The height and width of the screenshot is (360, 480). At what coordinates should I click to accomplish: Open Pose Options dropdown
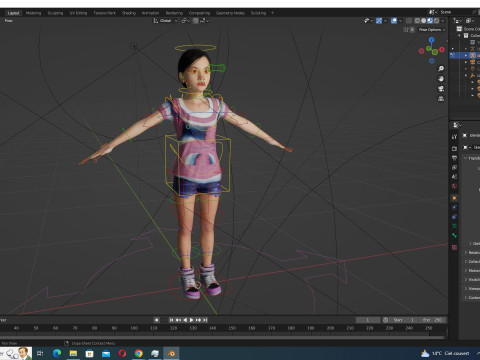point(432,30)
